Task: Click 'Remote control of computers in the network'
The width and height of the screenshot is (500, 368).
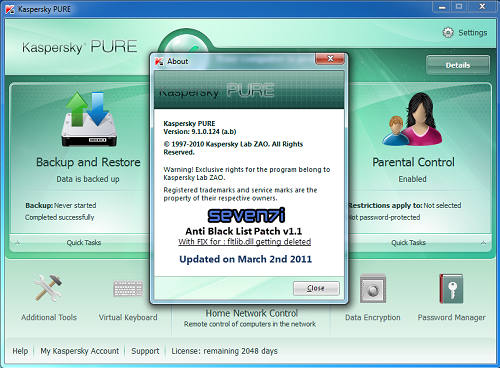Action: (250, 324)
